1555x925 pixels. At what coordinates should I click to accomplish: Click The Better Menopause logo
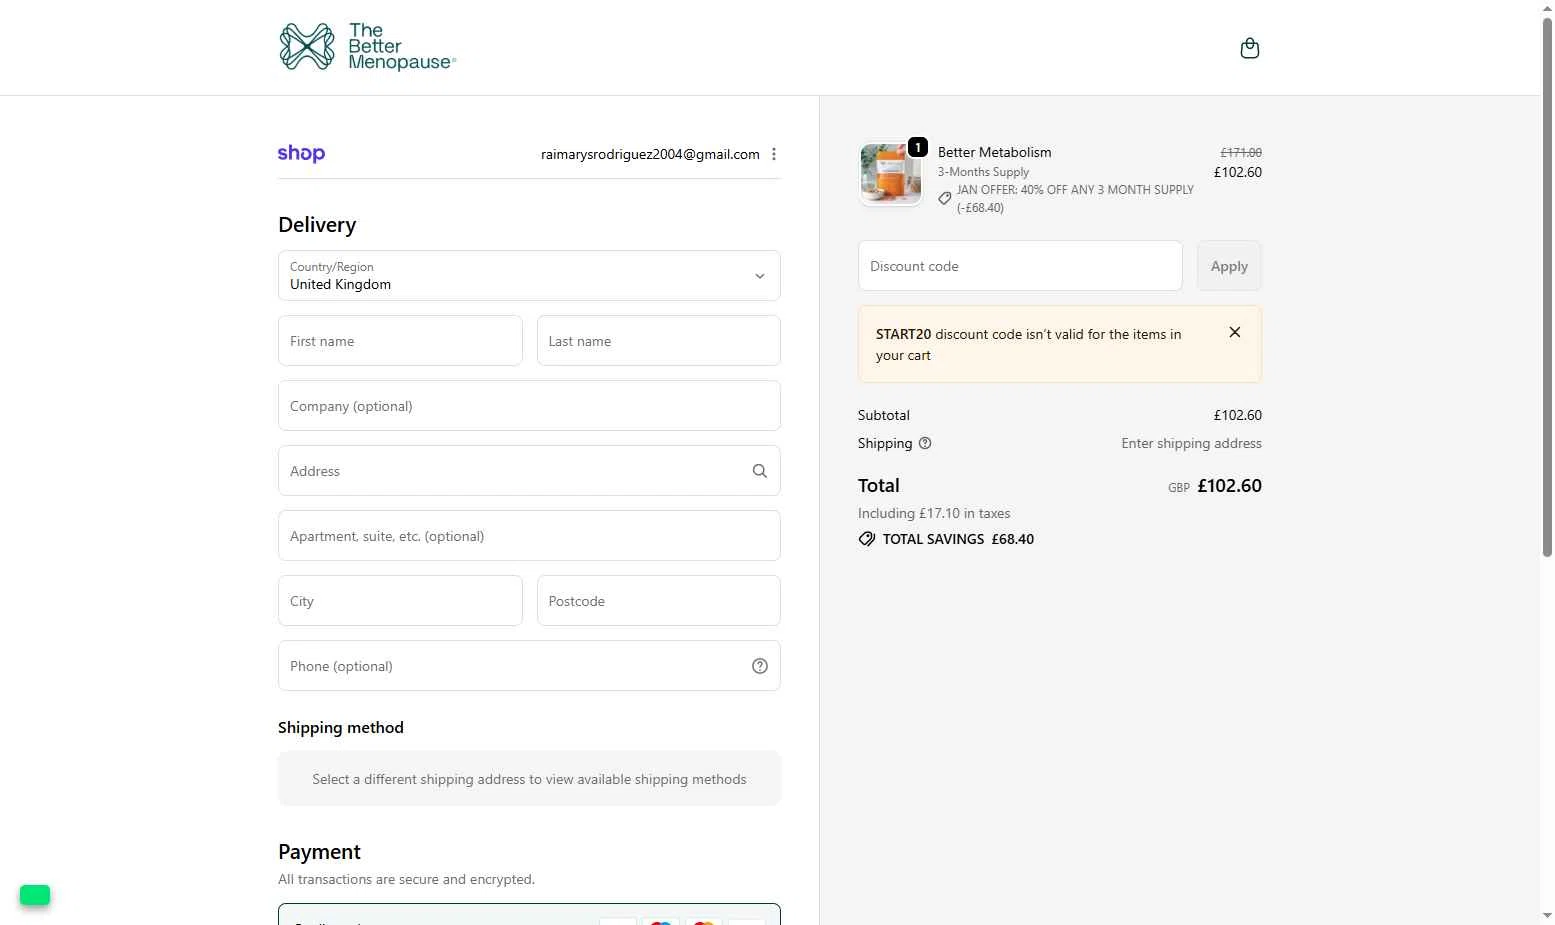(367, 47)
